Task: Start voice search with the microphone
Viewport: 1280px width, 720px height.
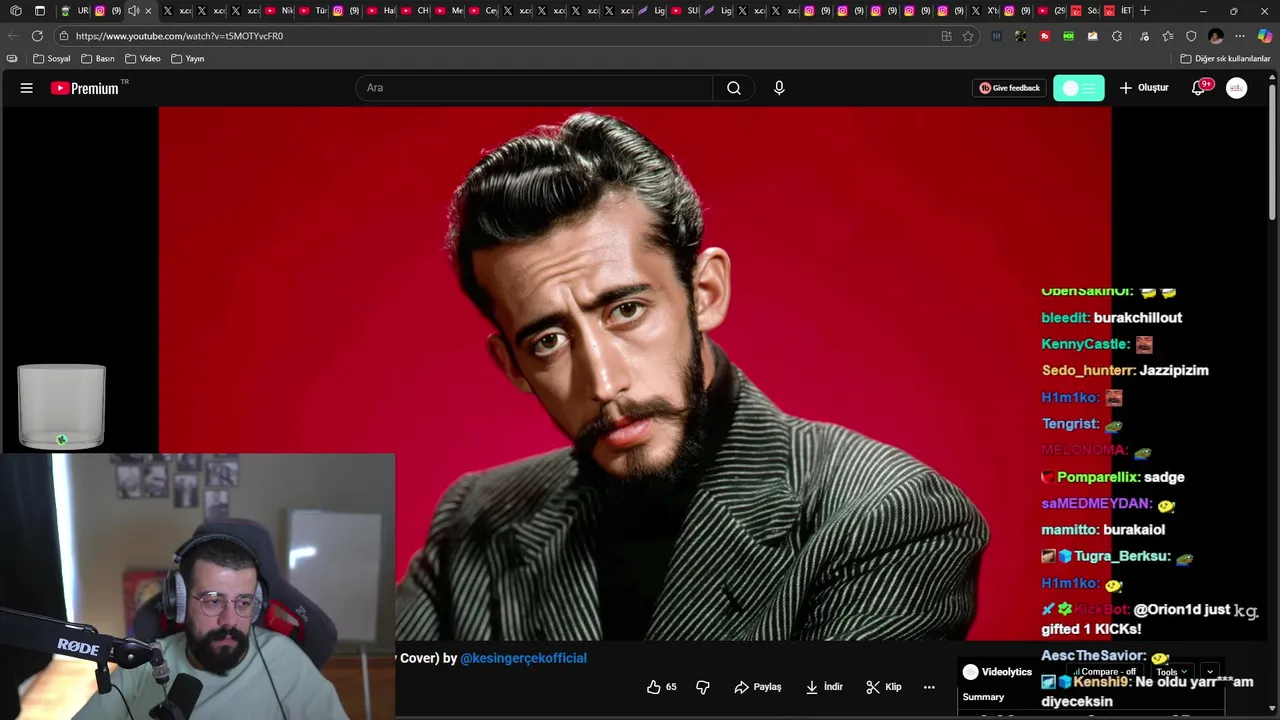Action: click(x=779, y=88)
